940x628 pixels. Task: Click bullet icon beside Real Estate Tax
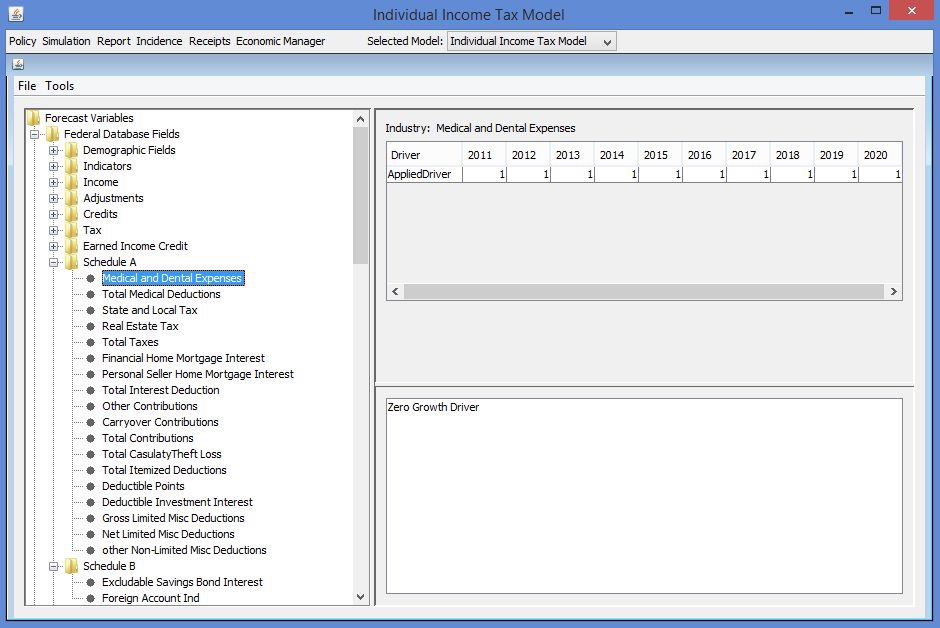pyautogui.click(x=91, y=326)
